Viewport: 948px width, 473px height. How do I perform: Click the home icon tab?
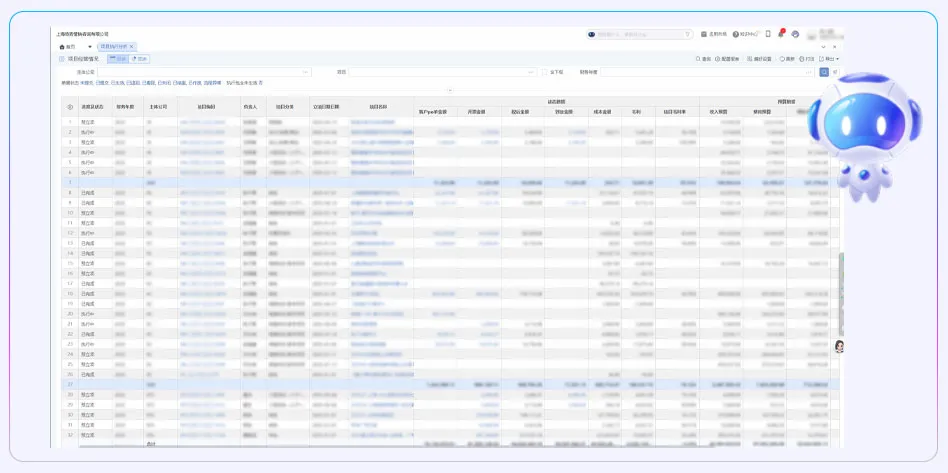click(x=67, y=47)
